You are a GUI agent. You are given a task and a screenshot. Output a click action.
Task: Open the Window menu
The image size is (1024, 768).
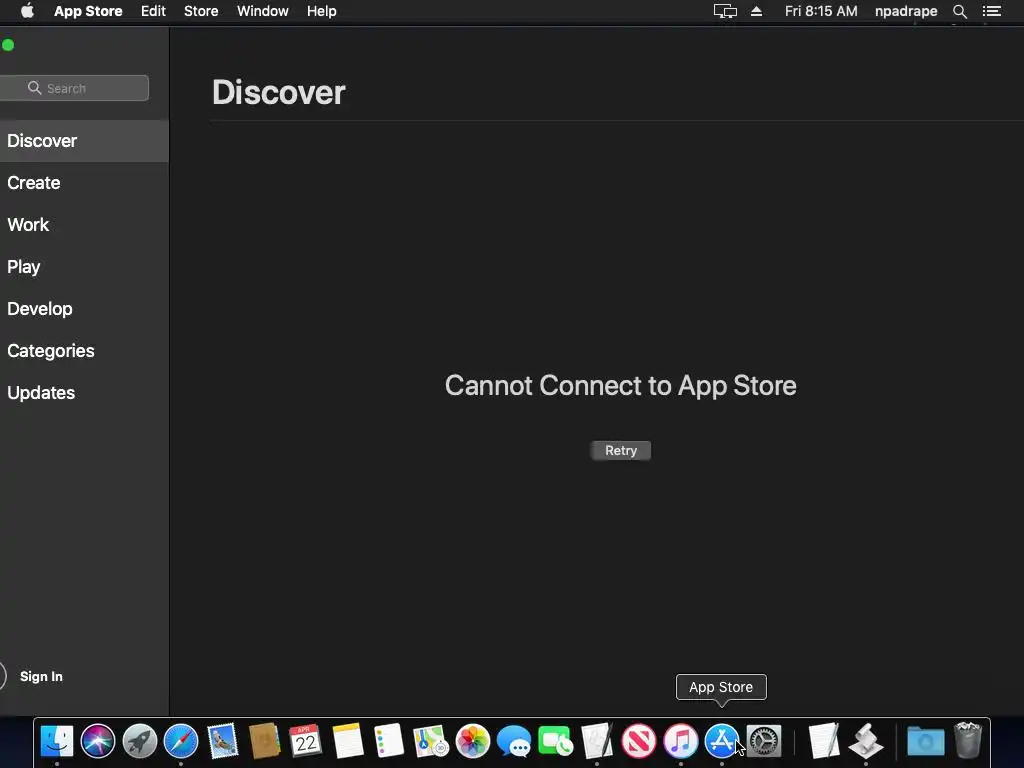point(263,11)
